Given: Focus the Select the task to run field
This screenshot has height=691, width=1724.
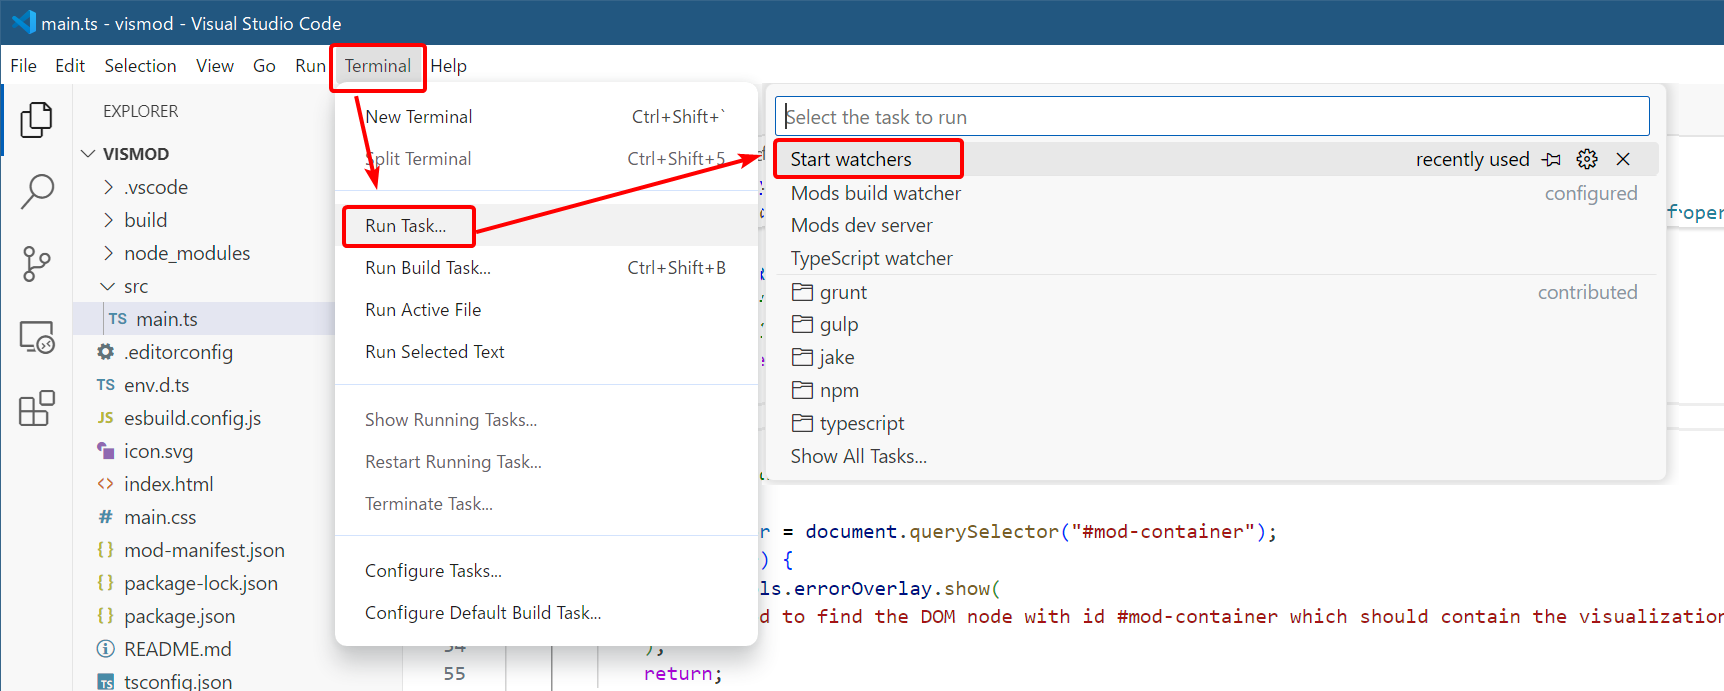Looking at the screenshot, I should [1212, 117].
